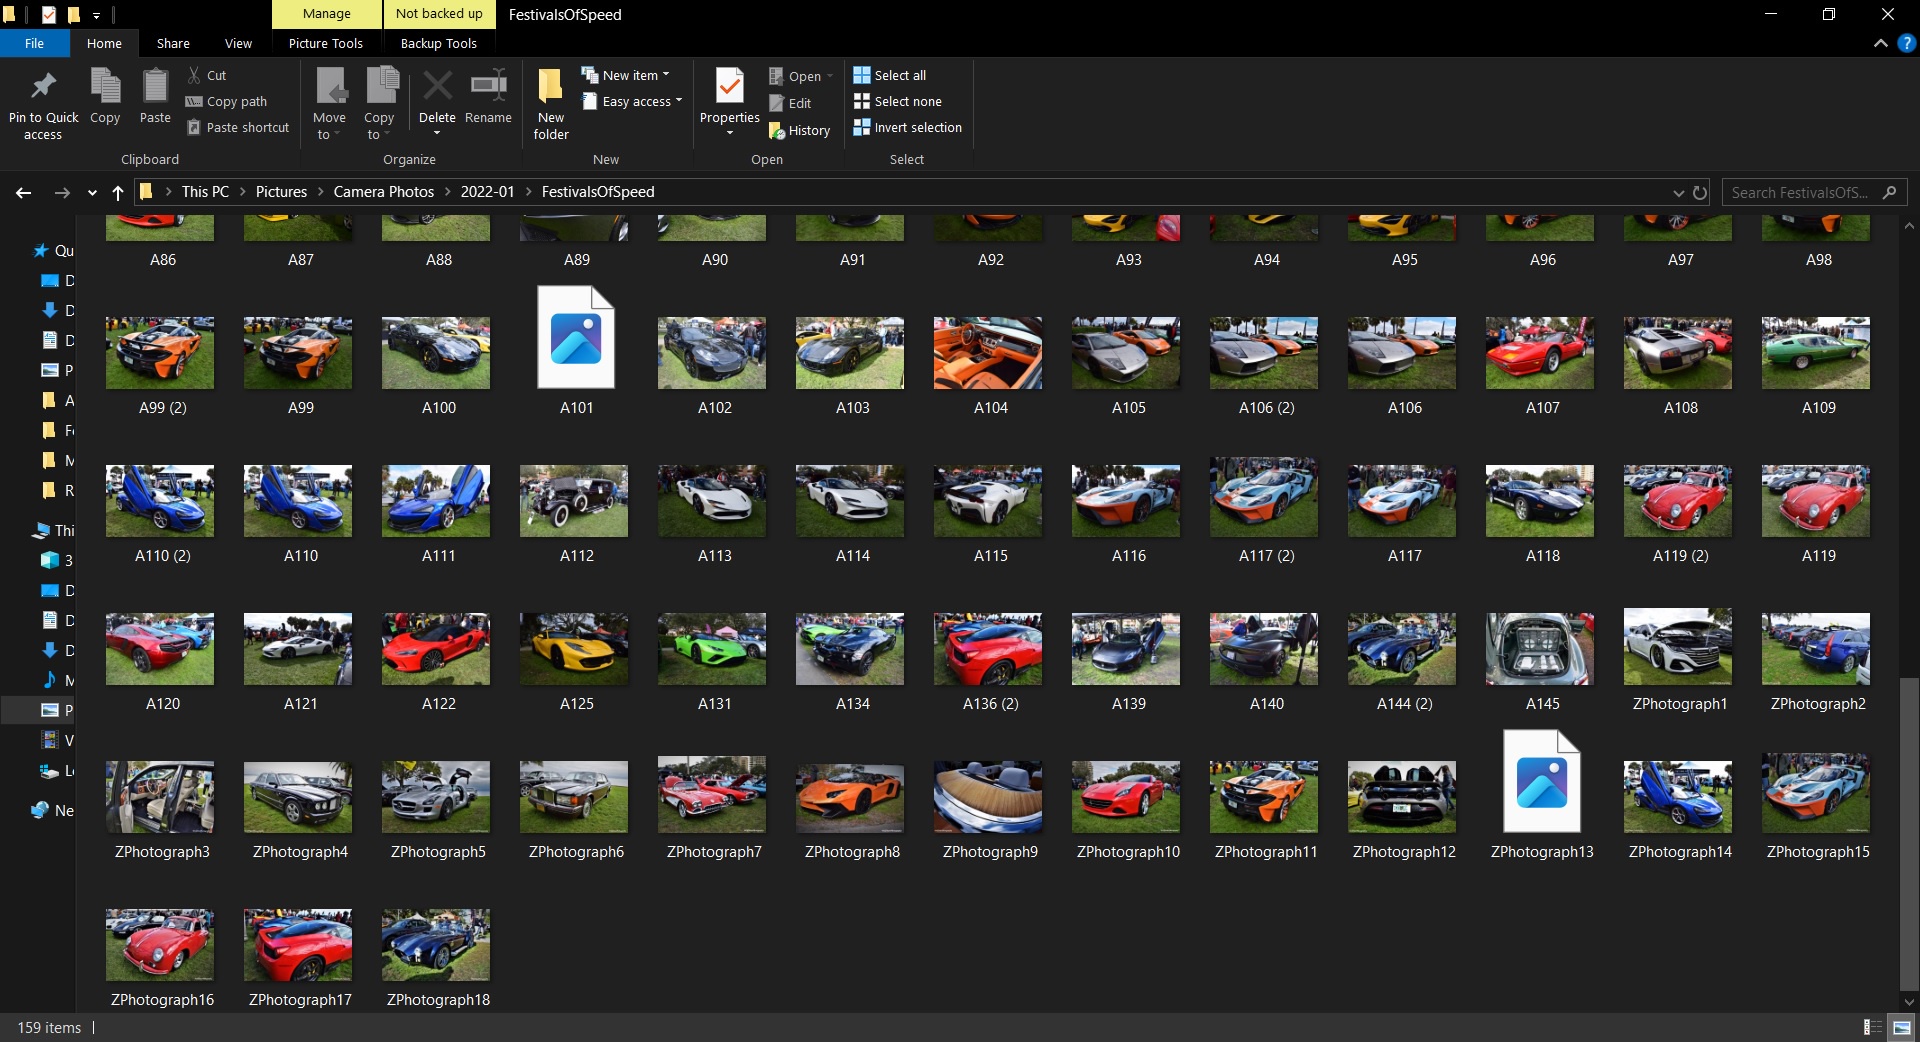Select ZPhotograph8 orange car thumbnail
Viewport: 1920px width, 1042px height.
click(x=850, y=797)
